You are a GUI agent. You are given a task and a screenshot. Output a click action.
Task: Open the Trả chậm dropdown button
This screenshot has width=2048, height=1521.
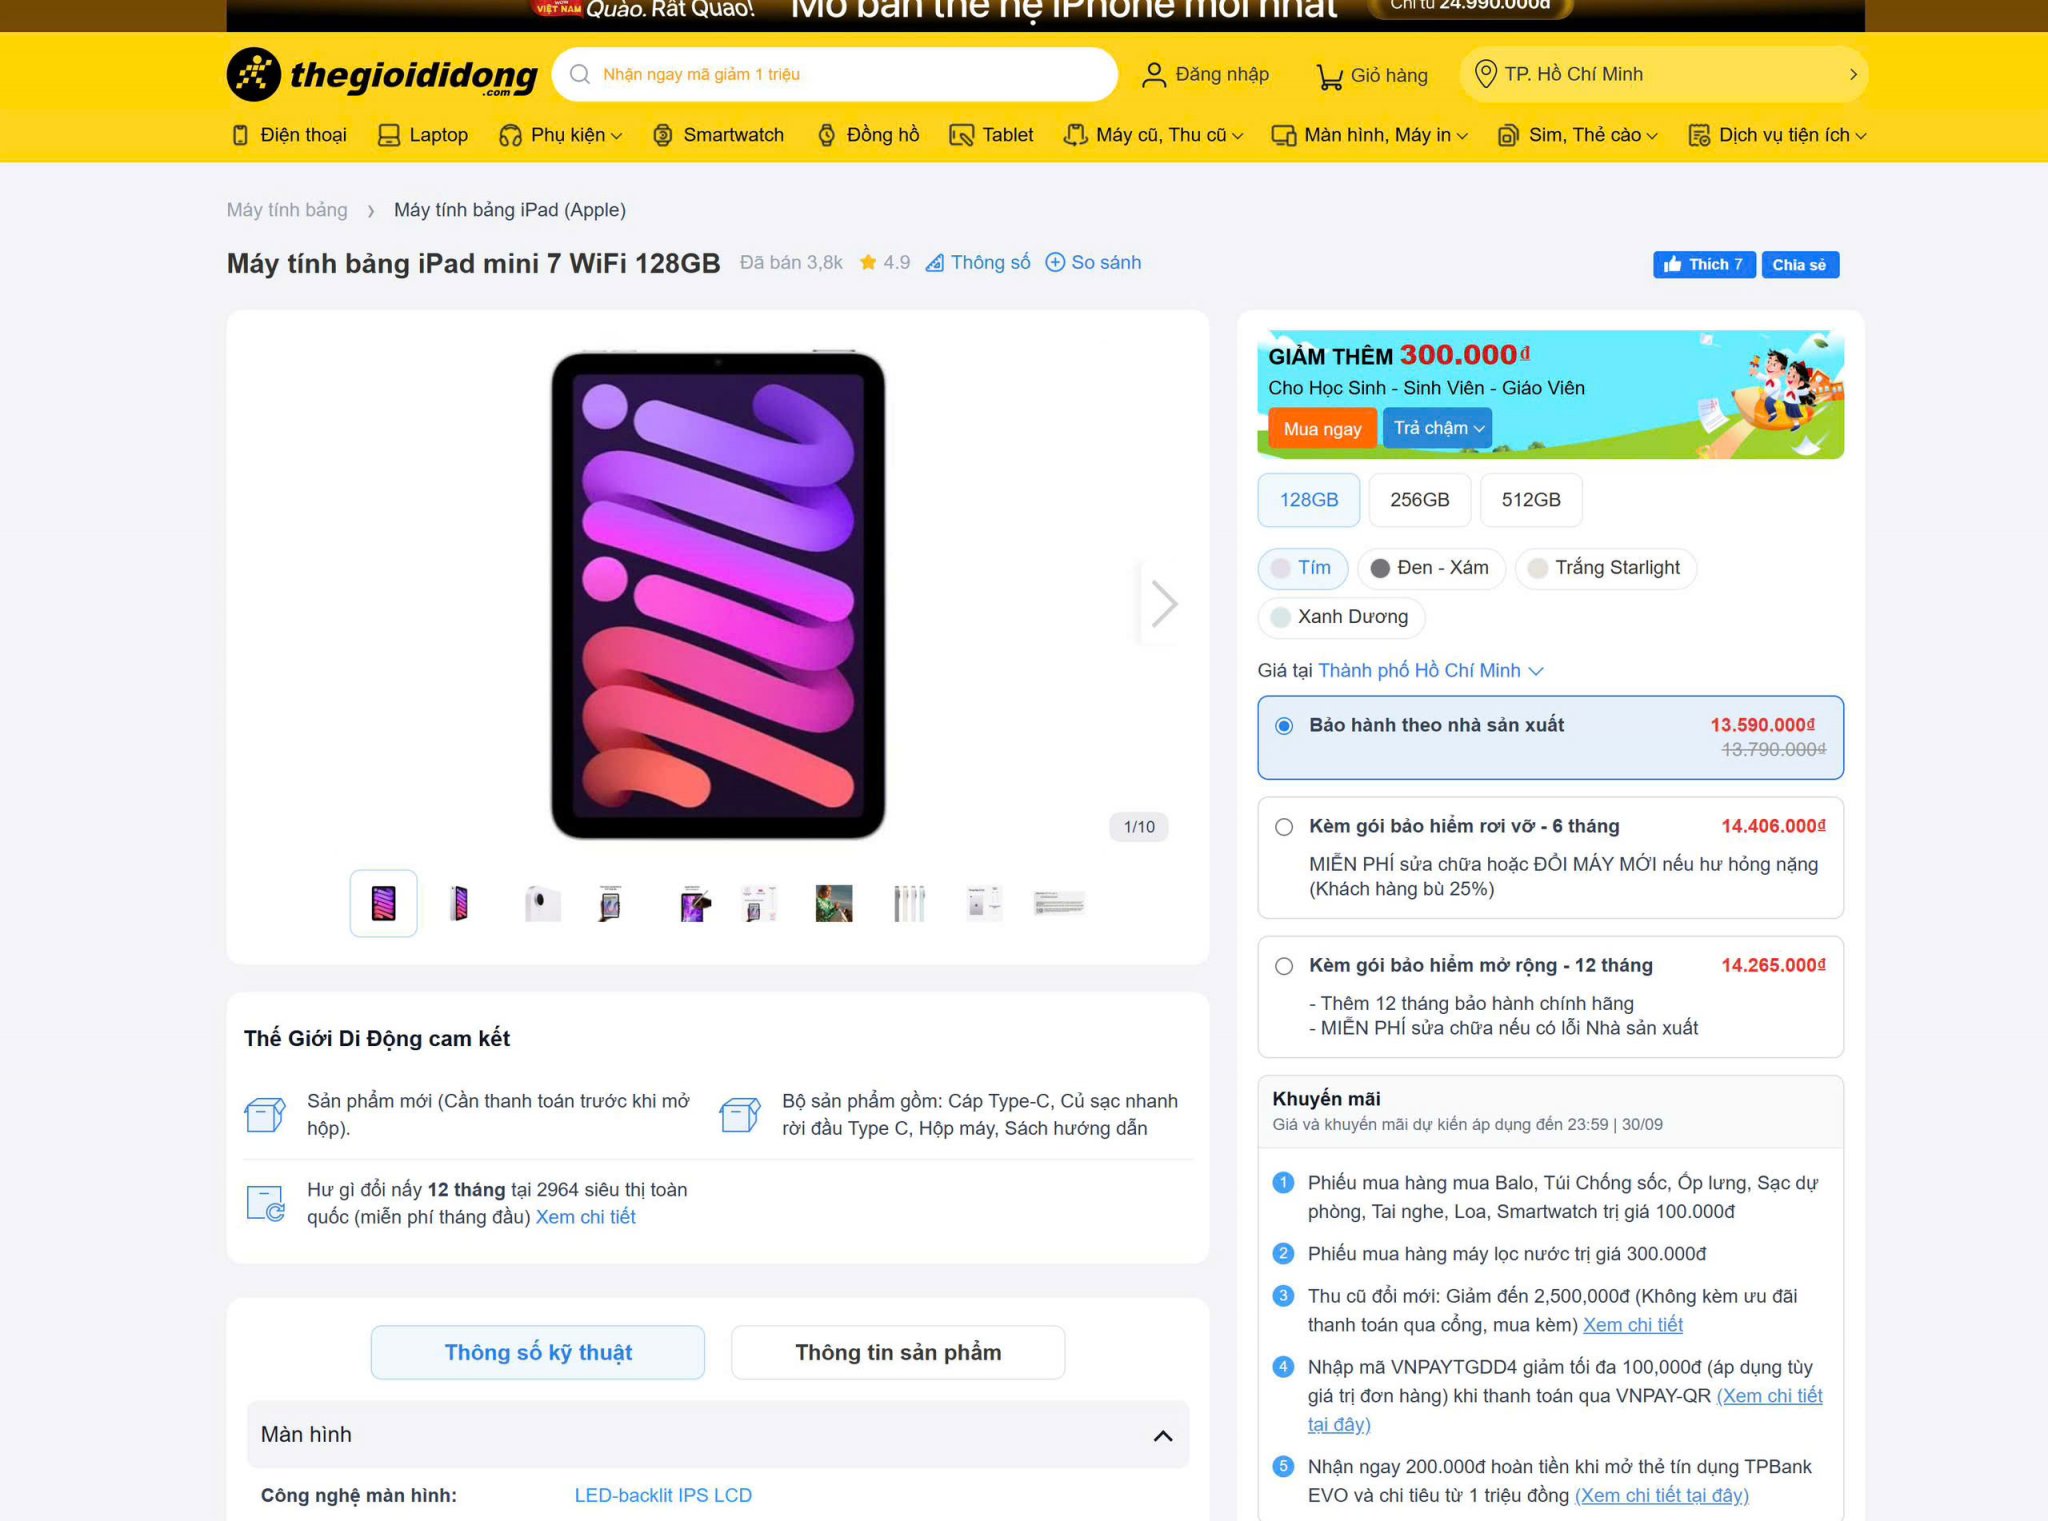(1437, 428)
